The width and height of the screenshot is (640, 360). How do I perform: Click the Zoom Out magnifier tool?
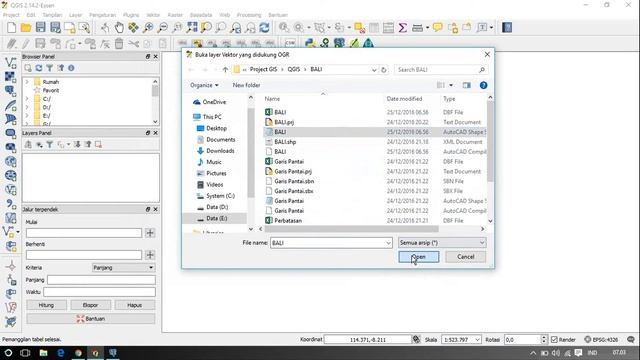tap(162, 27)
